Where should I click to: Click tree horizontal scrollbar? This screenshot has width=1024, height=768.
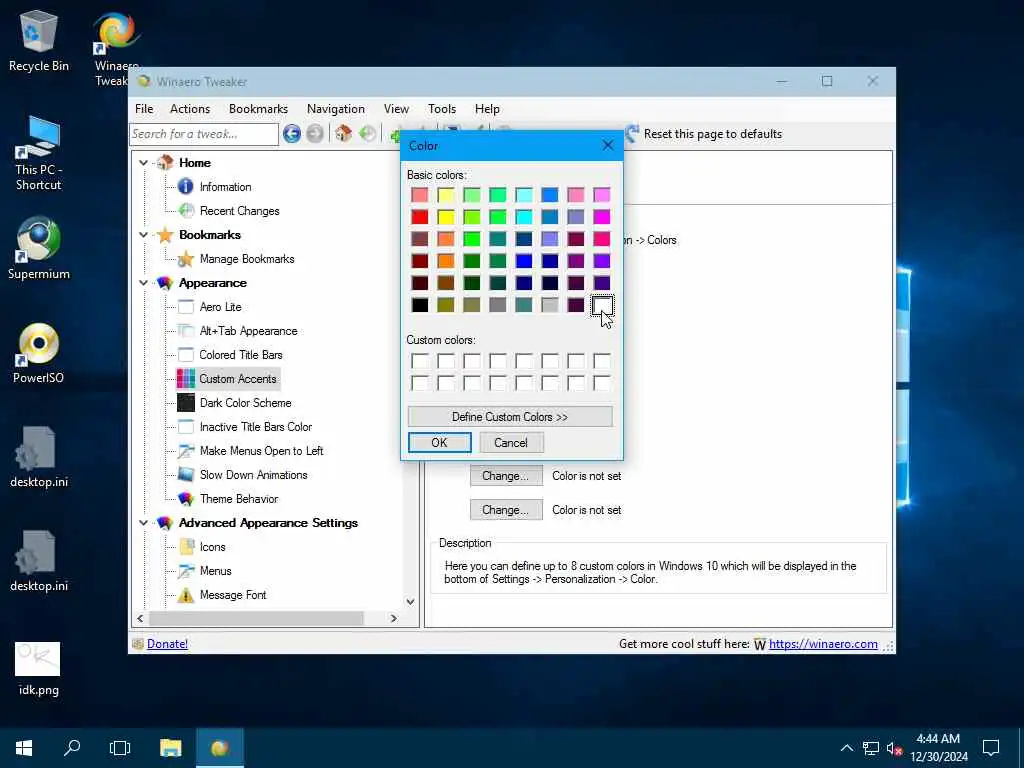click(256, 618)
